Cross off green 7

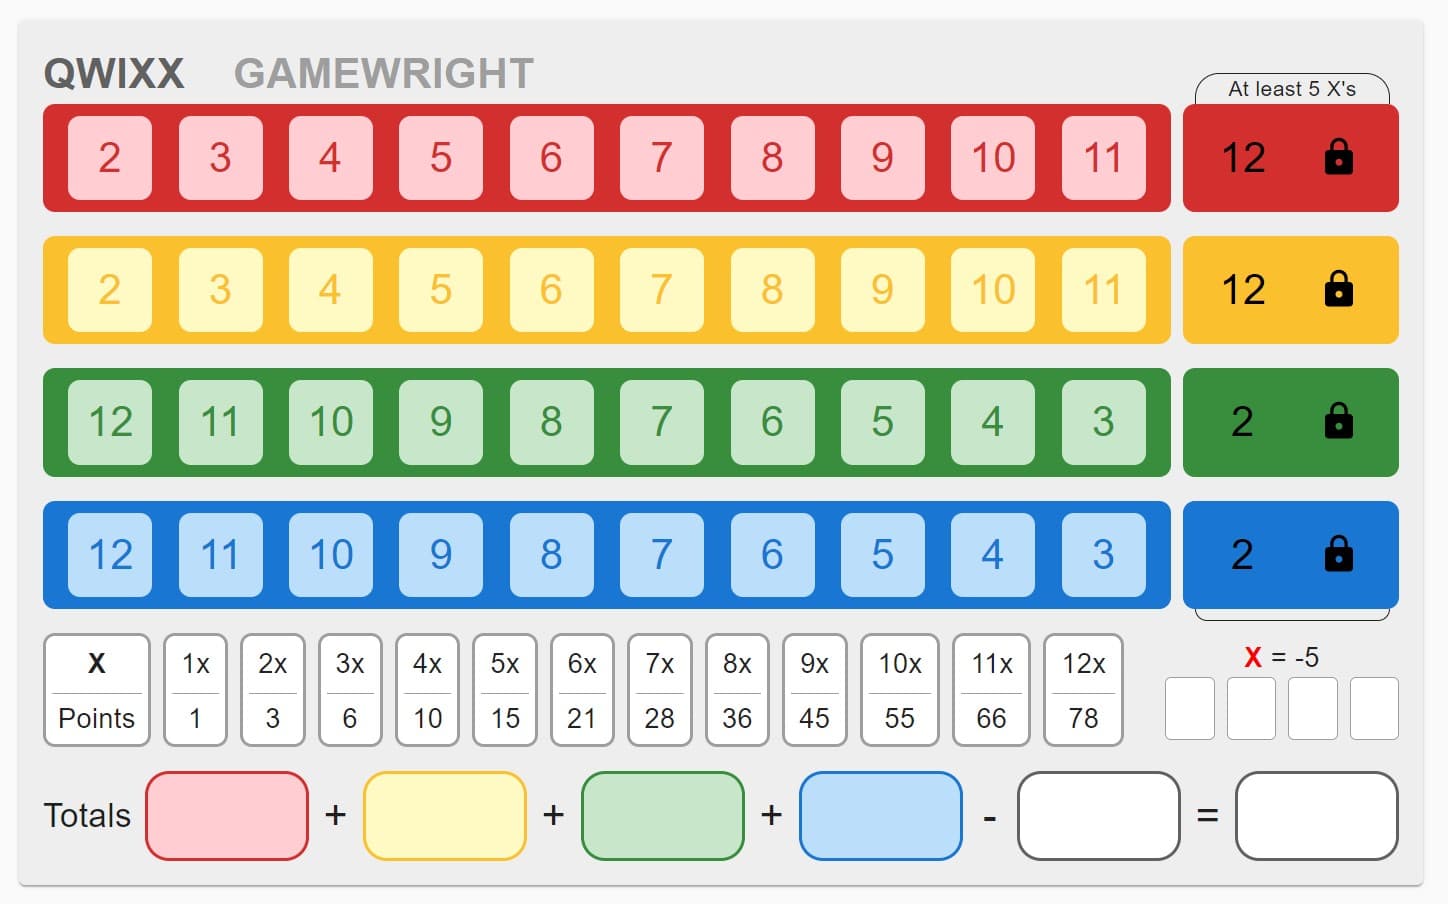click(662, 421)
